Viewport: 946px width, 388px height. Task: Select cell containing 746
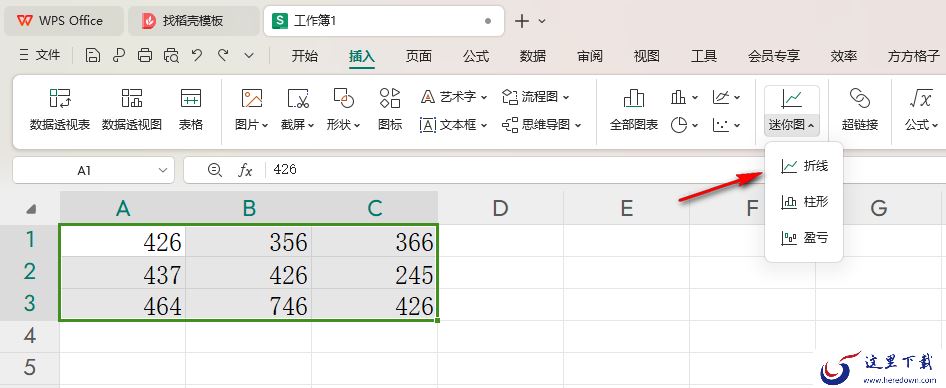249,305
